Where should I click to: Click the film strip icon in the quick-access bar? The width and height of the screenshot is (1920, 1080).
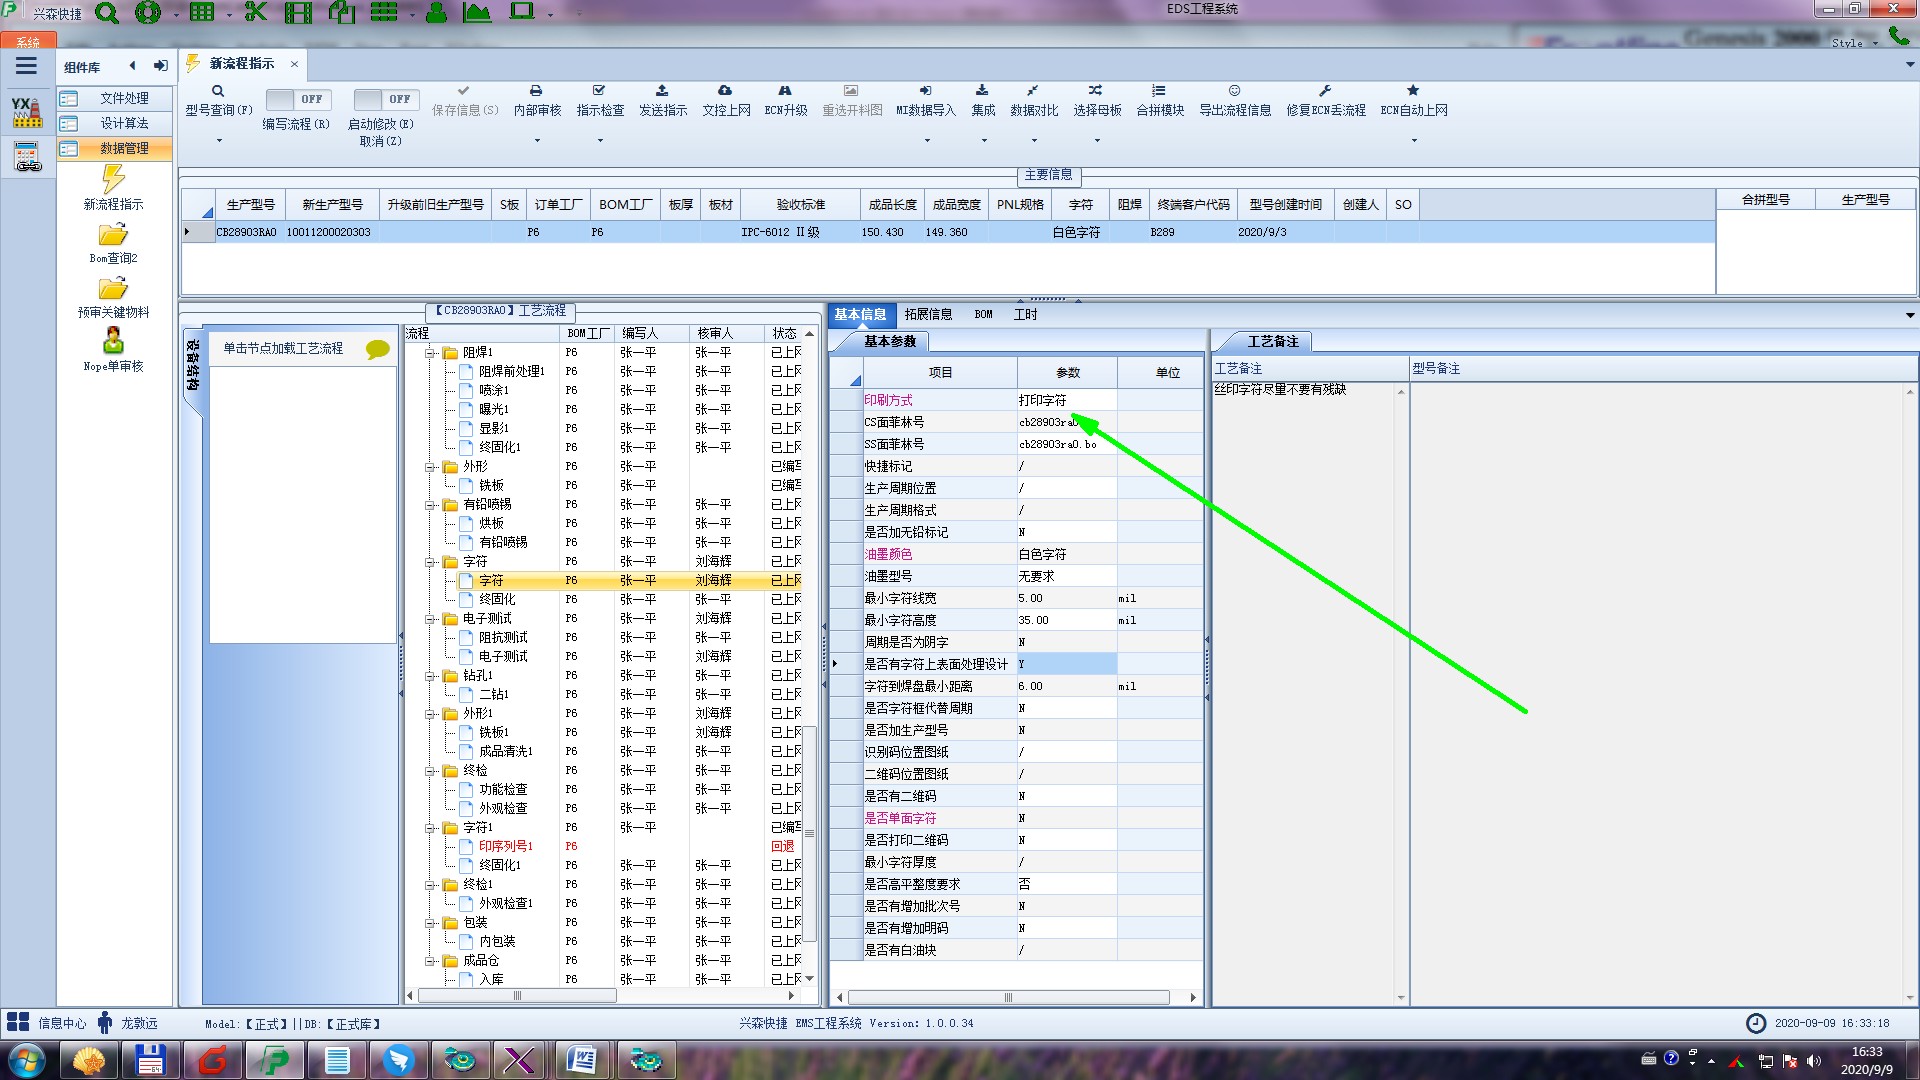(x=298, y=13)
